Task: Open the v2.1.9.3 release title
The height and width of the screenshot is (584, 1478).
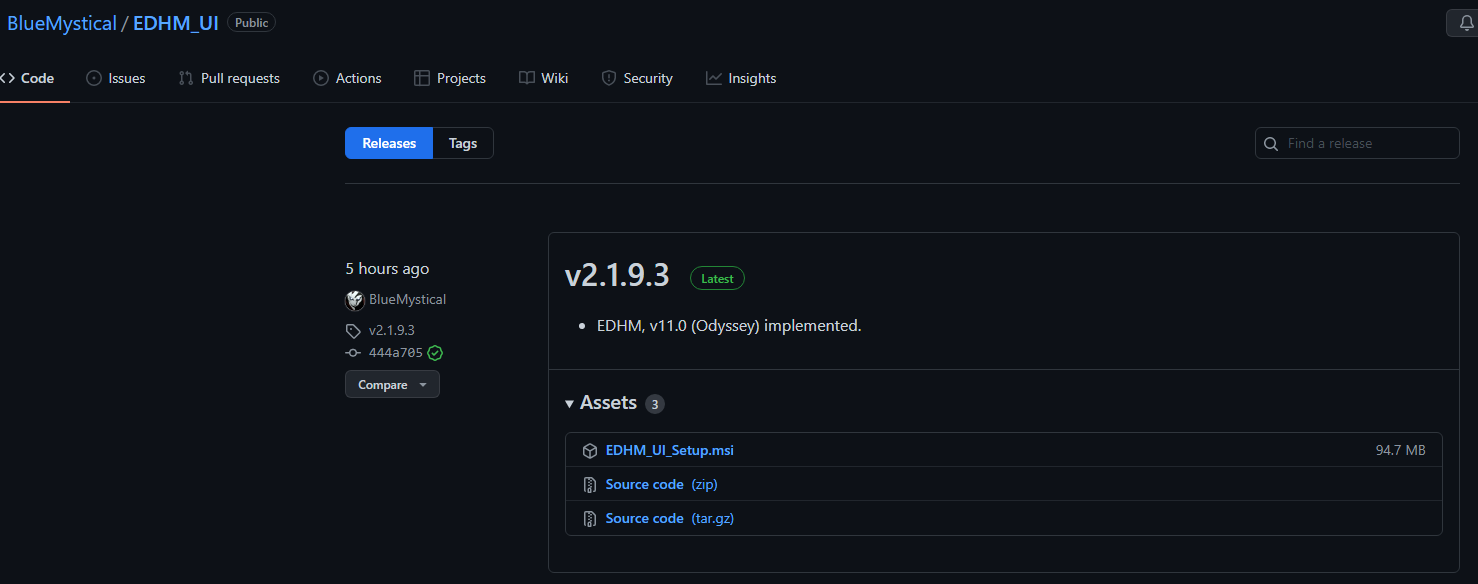Action: (x=617, y=276)
